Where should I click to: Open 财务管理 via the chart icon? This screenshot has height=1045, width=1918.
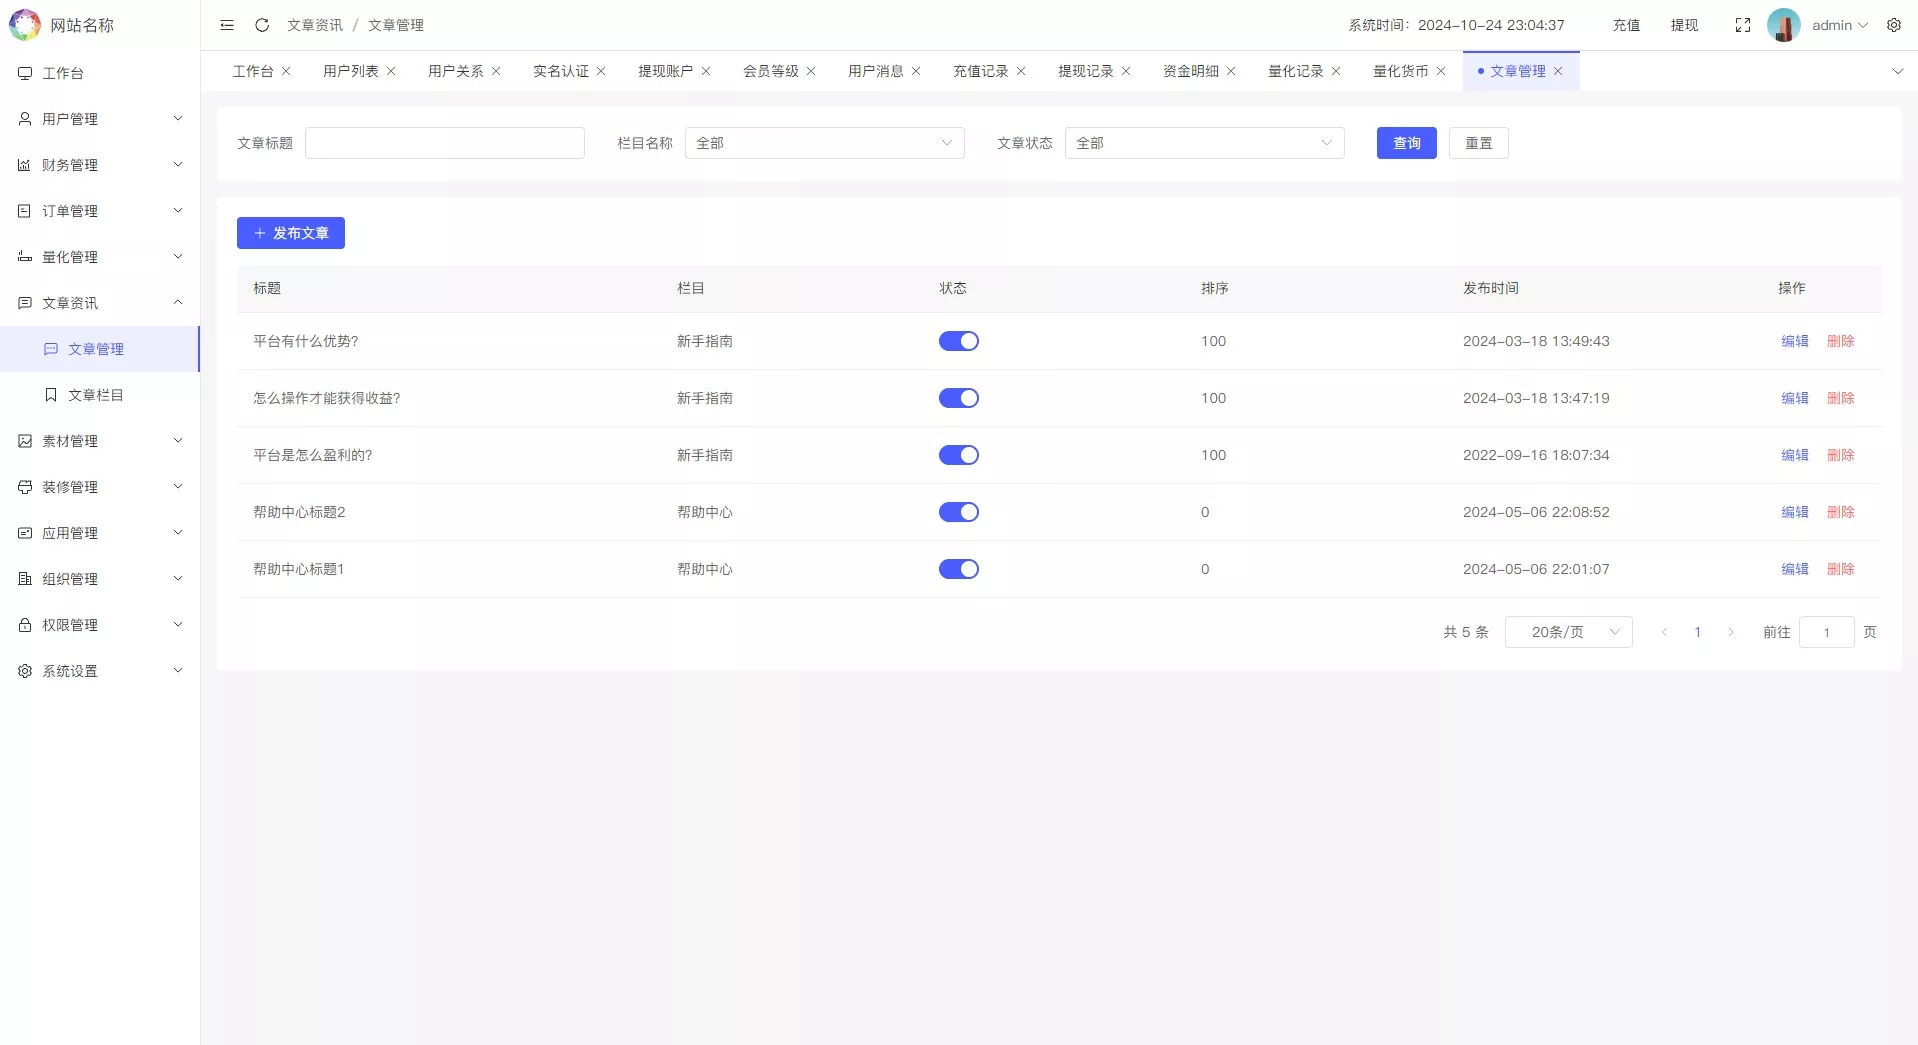click(x=24, y=164)
